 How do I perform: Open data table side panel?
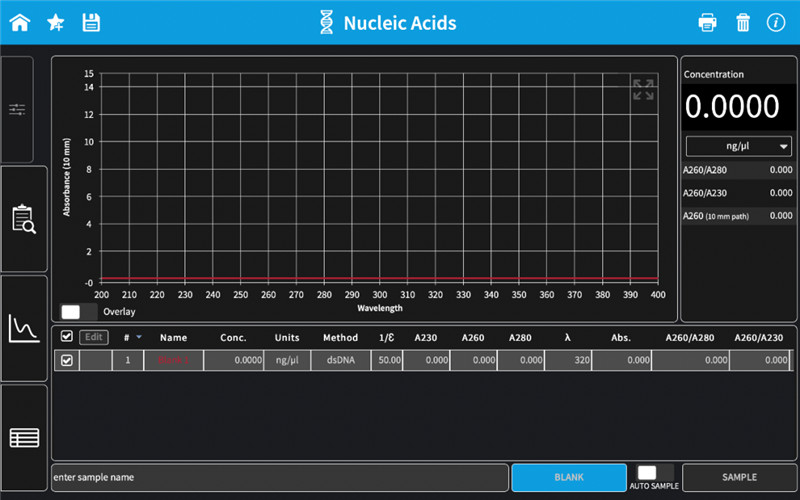point(23,437)
